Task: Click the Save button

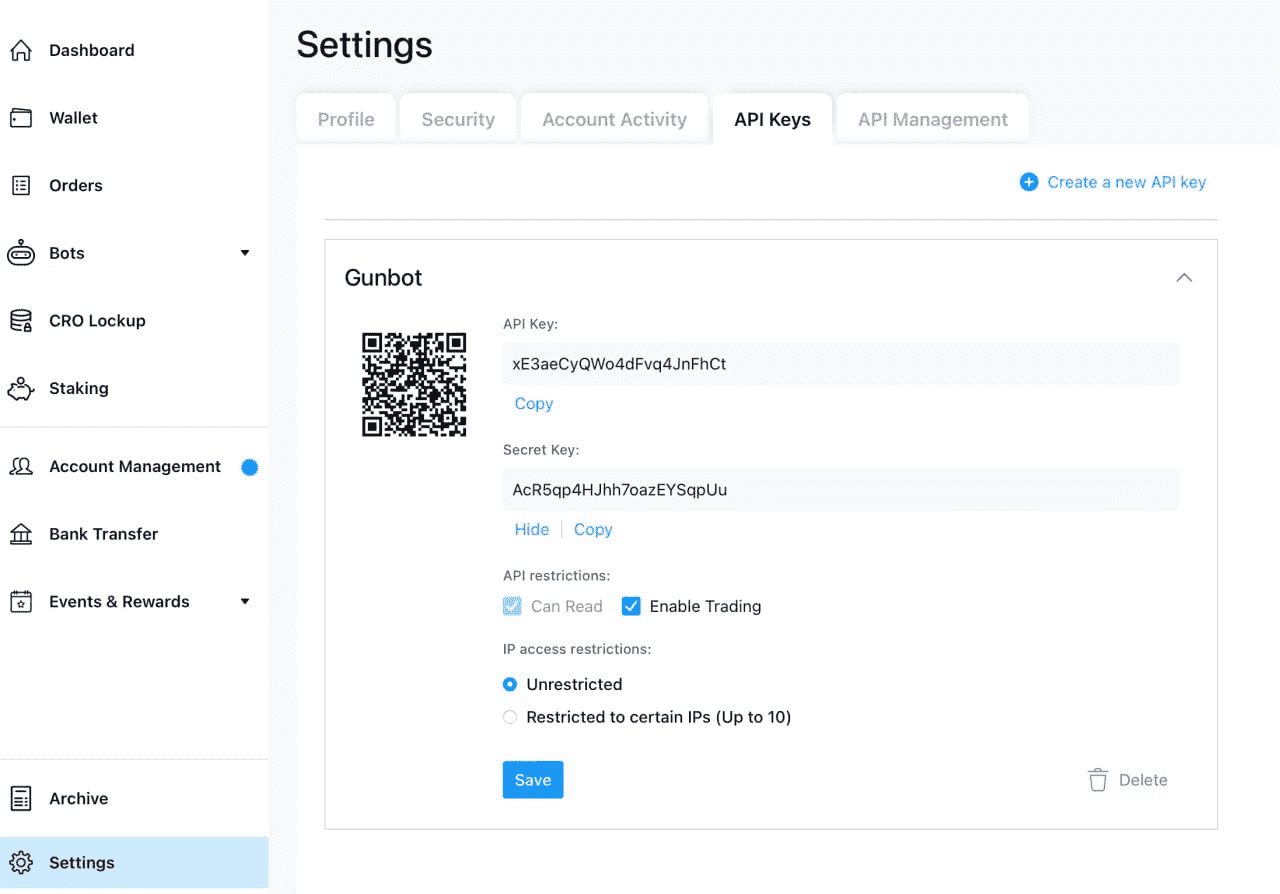Action: 533,780
